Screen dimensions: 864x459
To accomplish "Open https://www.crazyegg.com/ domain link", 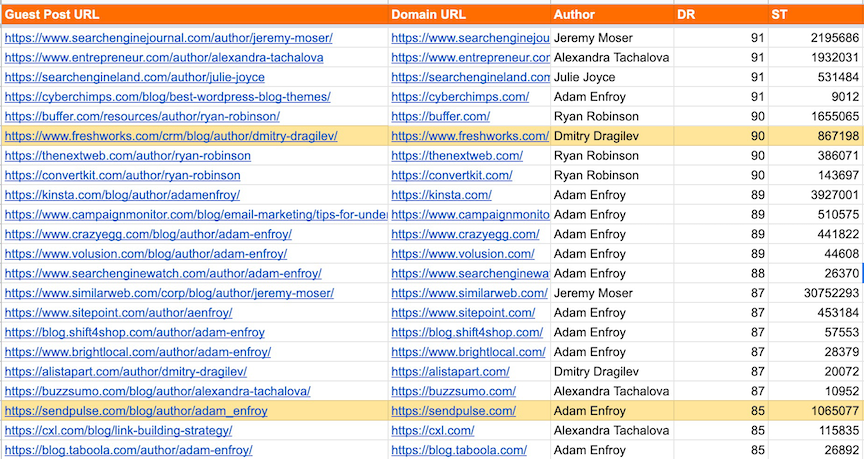I will pos(466,235).
